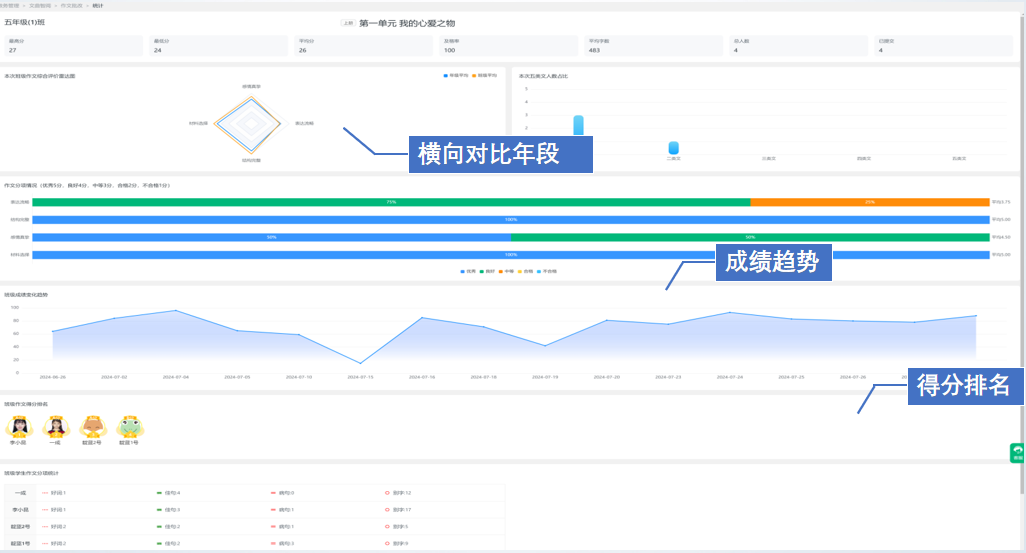Click the 最高分 statistic card
Viewport: 1026px width, 553px height.
click(x=74, y=46)
